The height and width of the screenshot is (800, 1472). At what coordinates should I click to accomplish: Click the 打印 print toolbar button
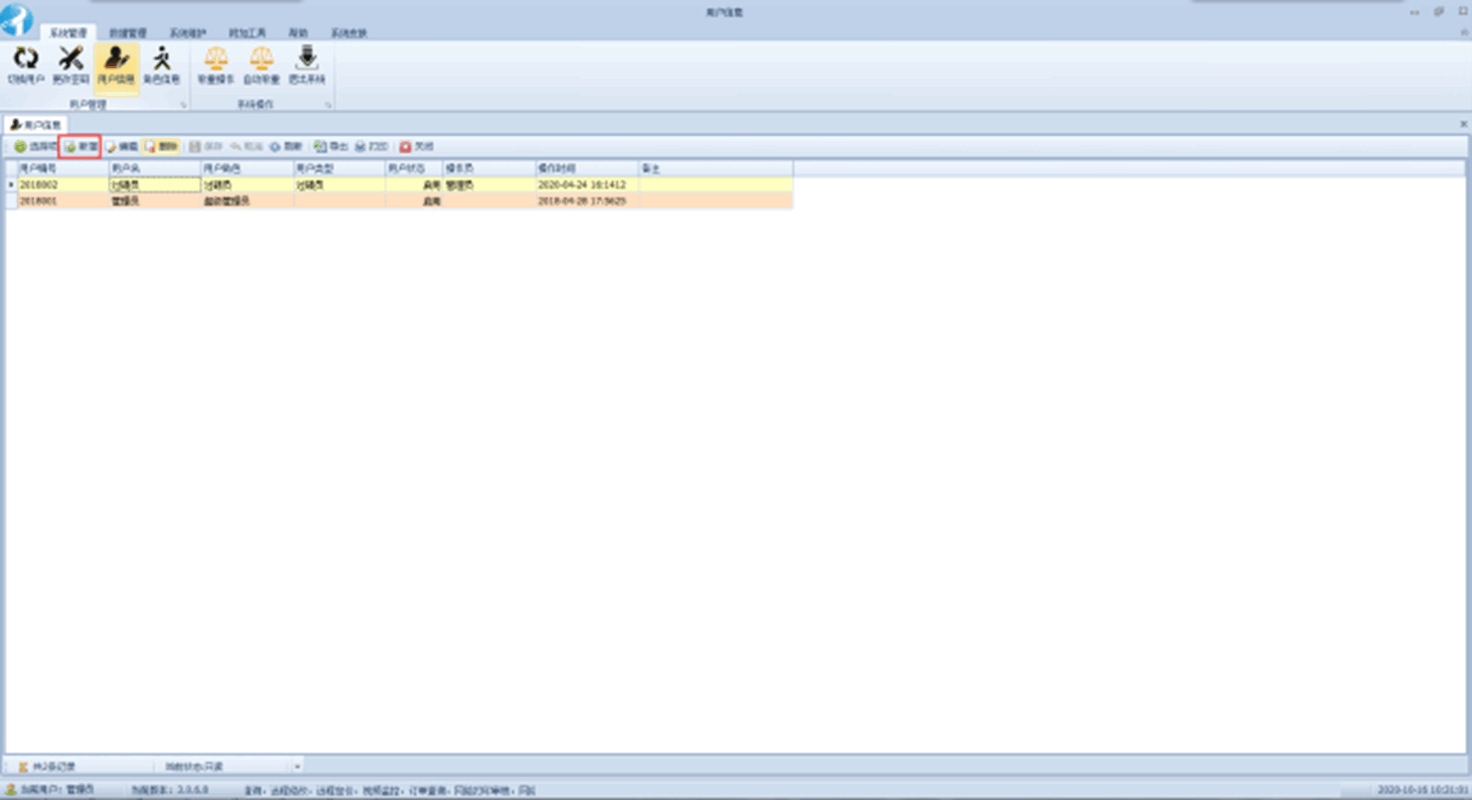click(x=371, y=147)
